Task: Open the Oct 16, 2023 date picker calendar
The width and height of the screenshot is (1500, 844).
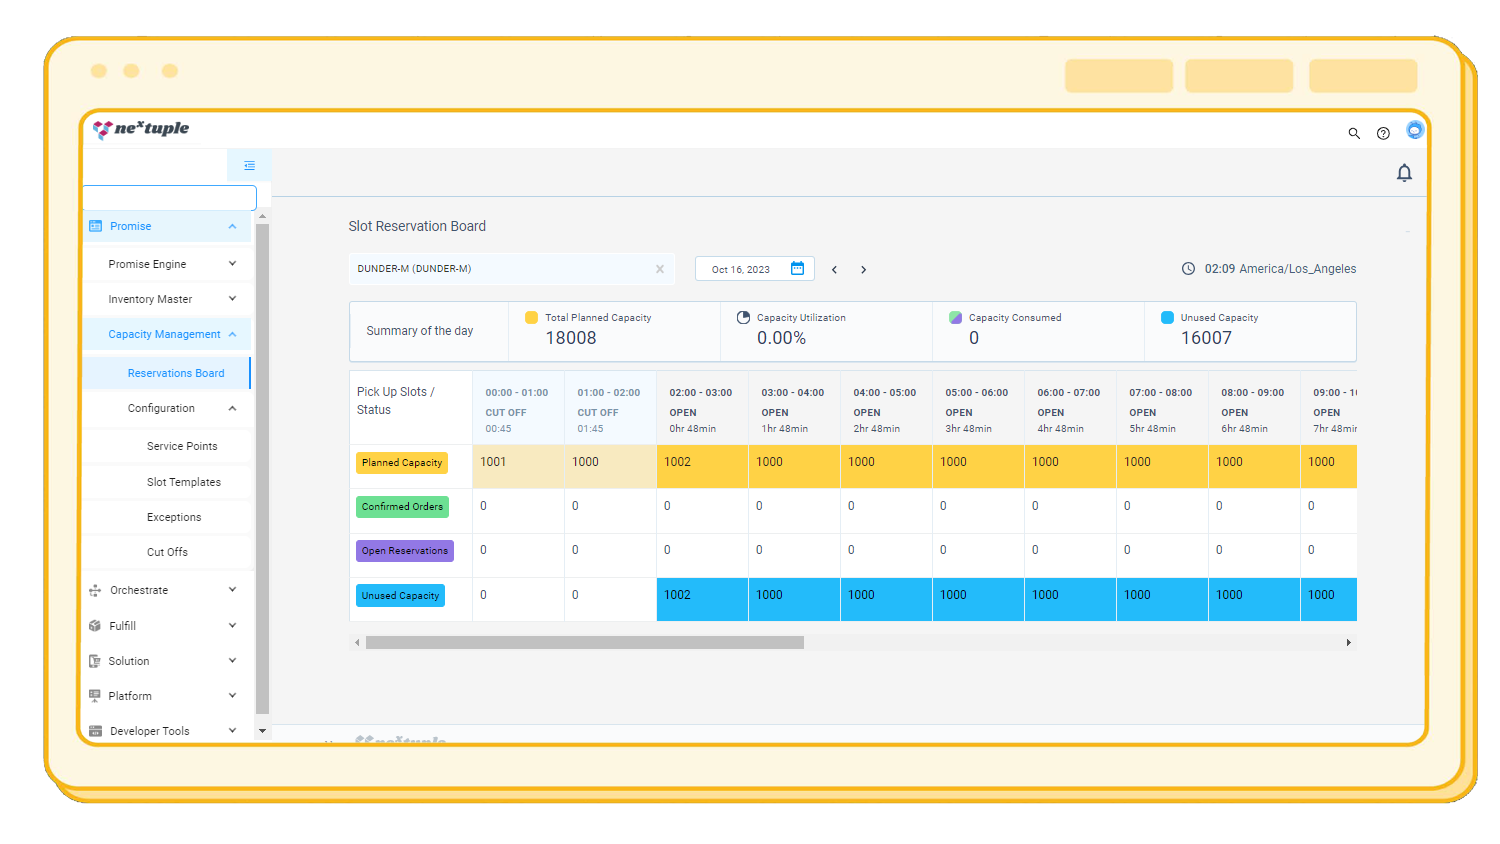Action: 797,268
